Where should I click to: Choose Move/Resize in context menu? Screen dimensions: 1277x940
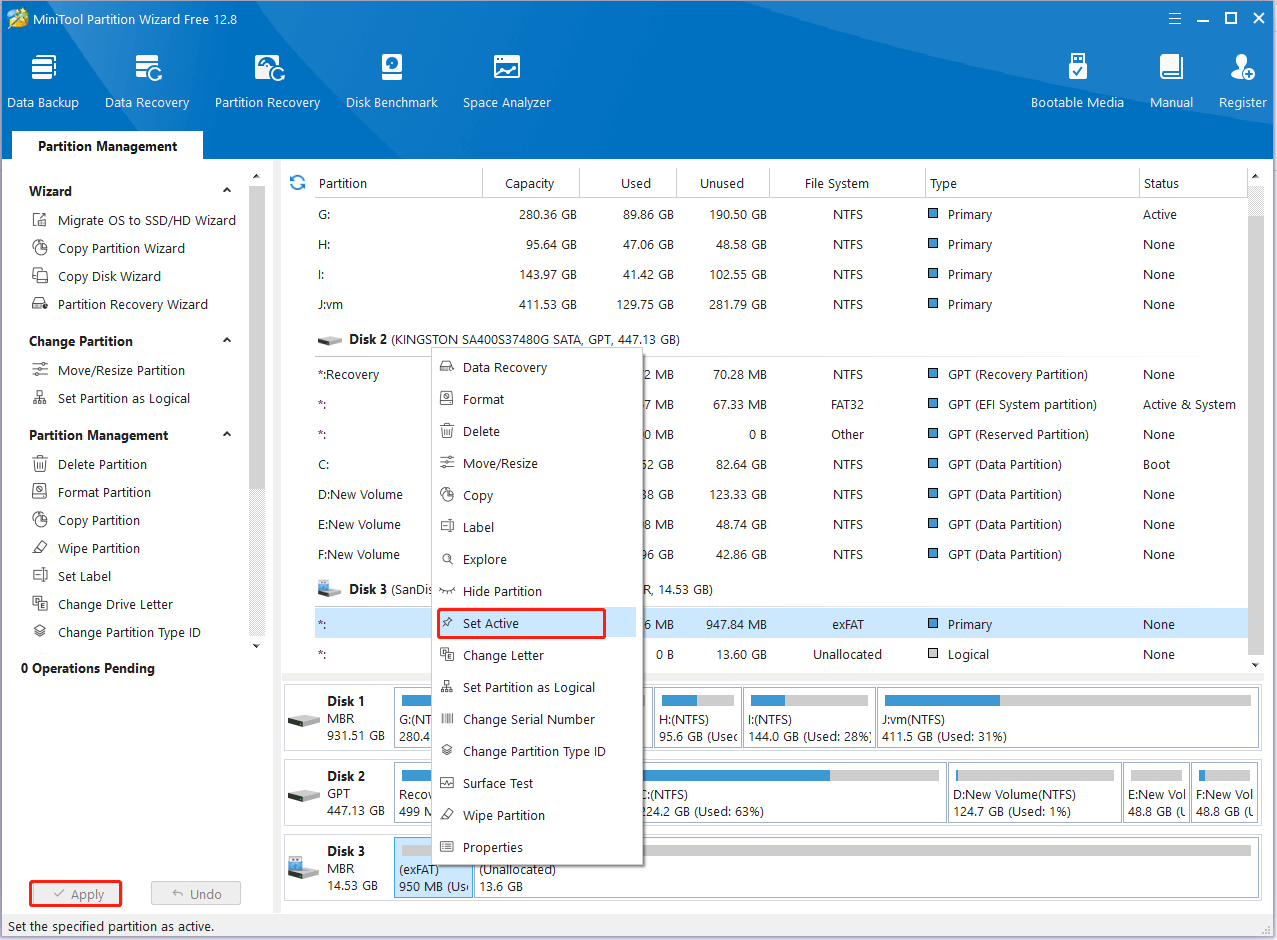pyautogui.click(x=537, y=463)
